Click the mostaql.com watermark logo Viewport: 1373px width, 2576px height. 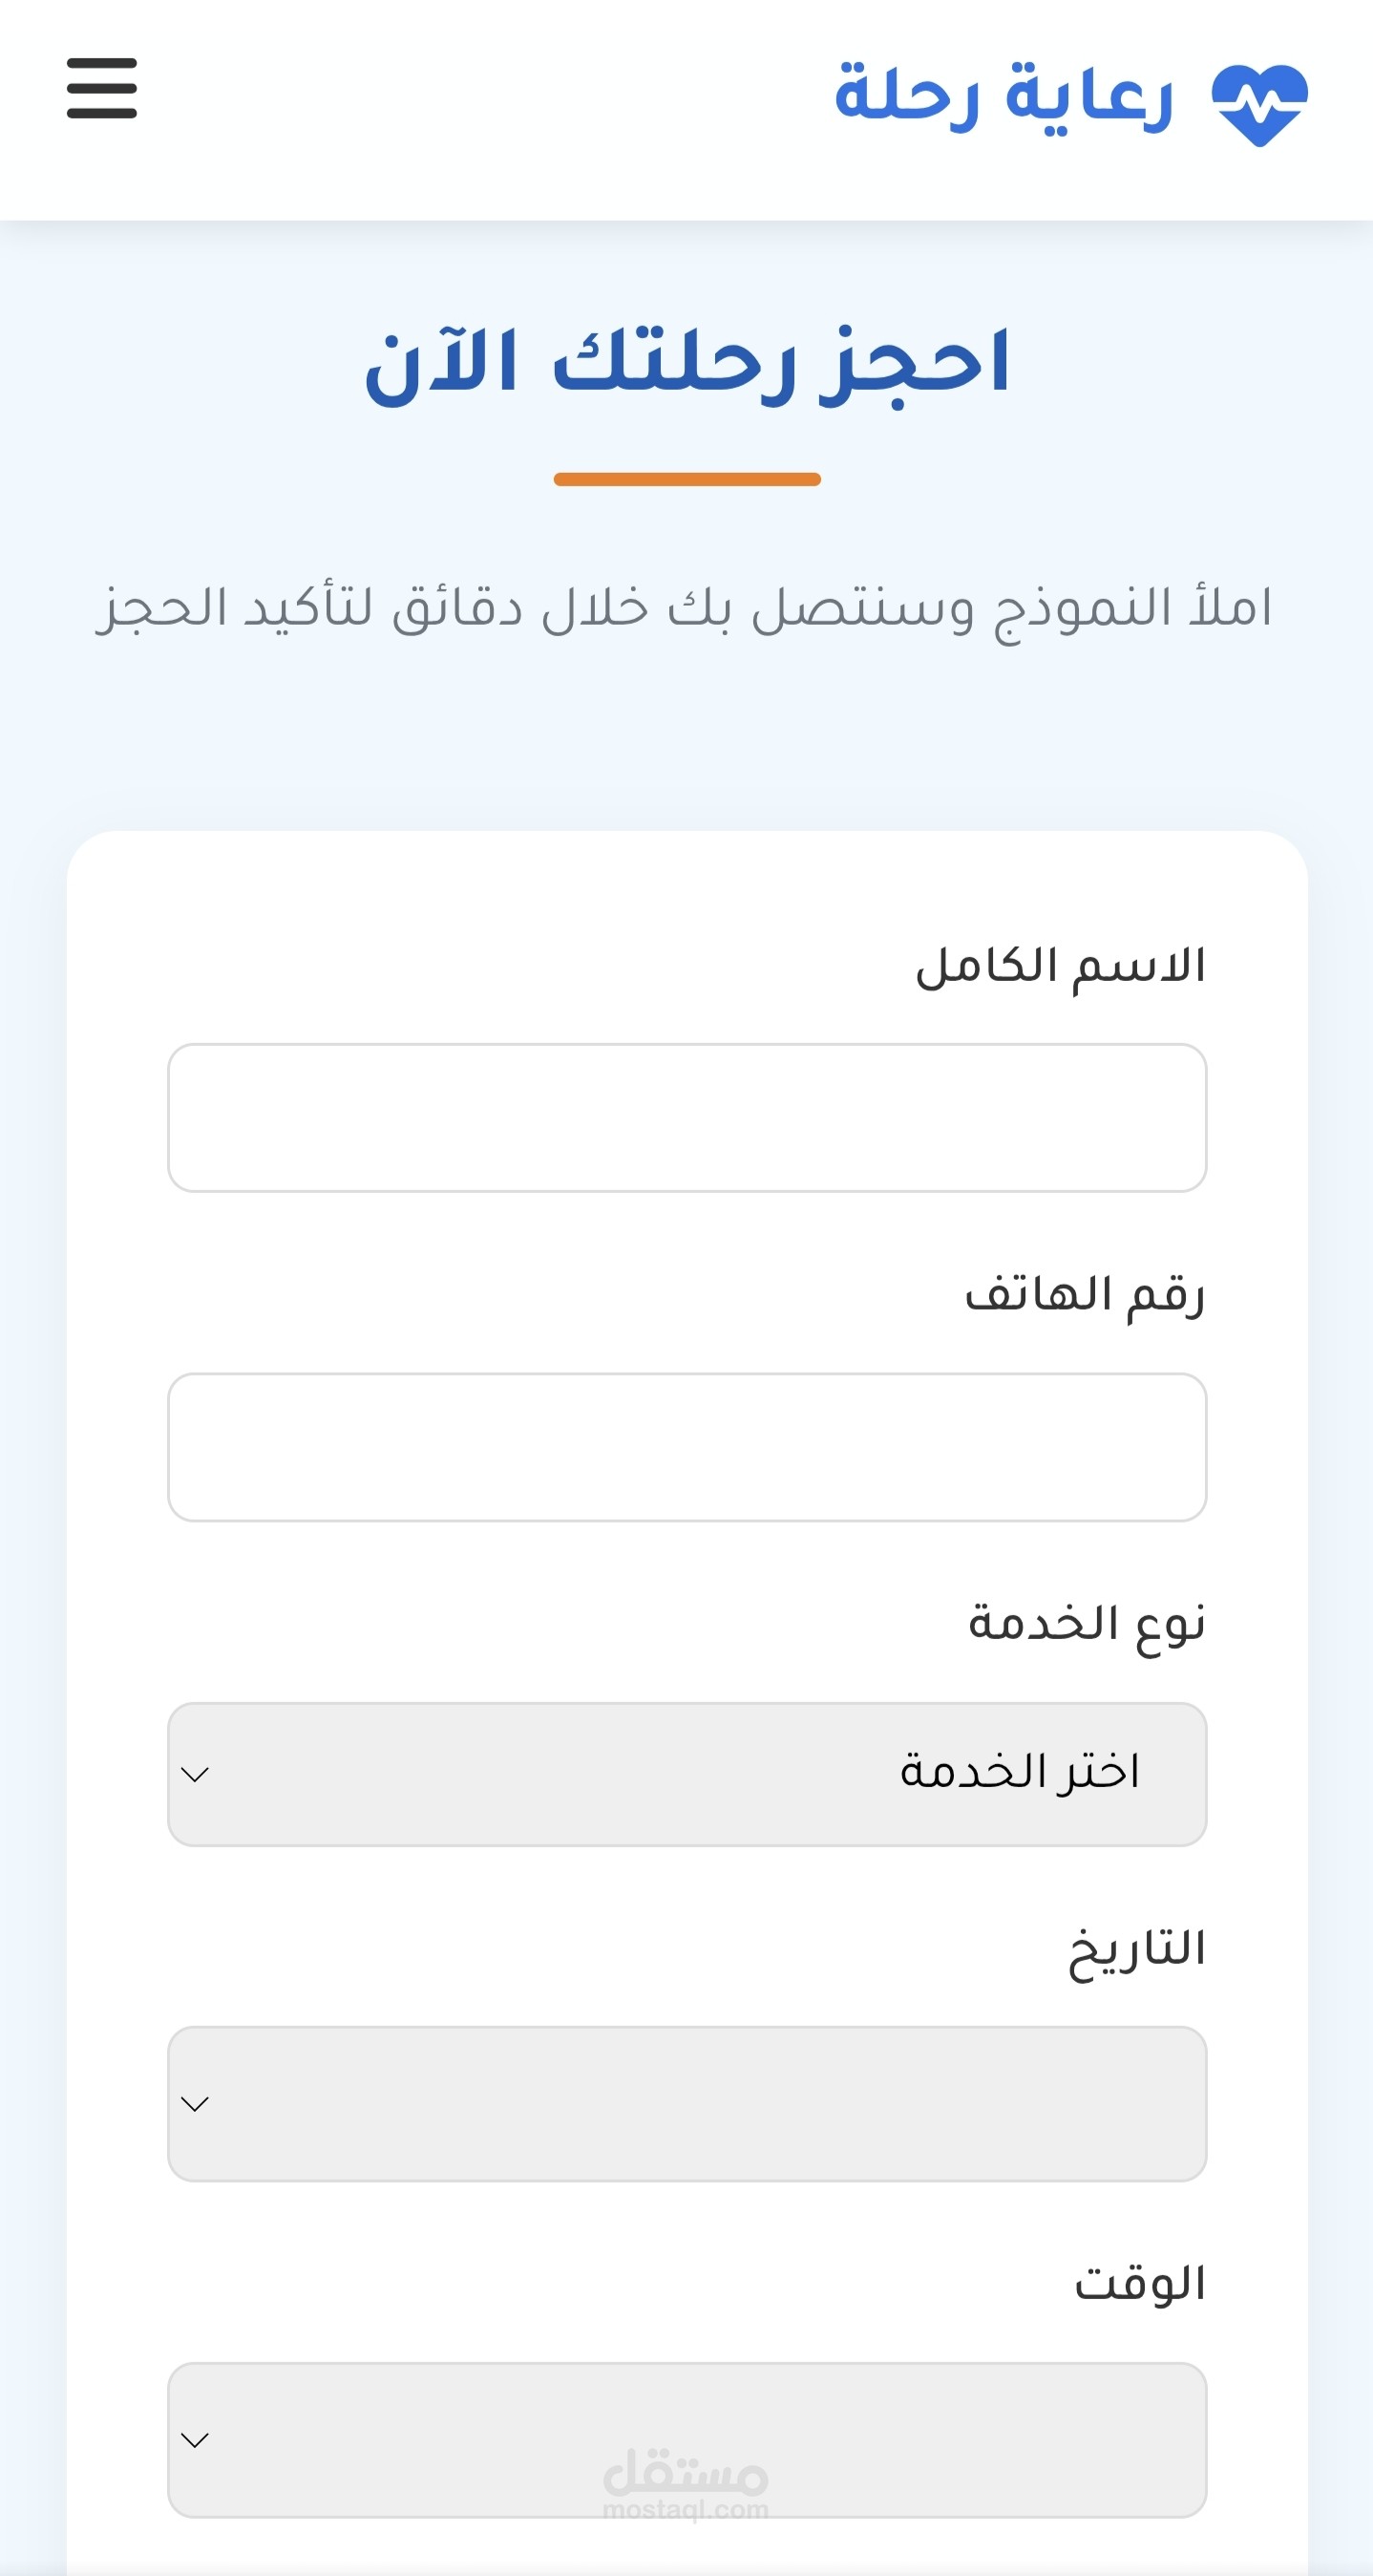(x=686, y=2484)
